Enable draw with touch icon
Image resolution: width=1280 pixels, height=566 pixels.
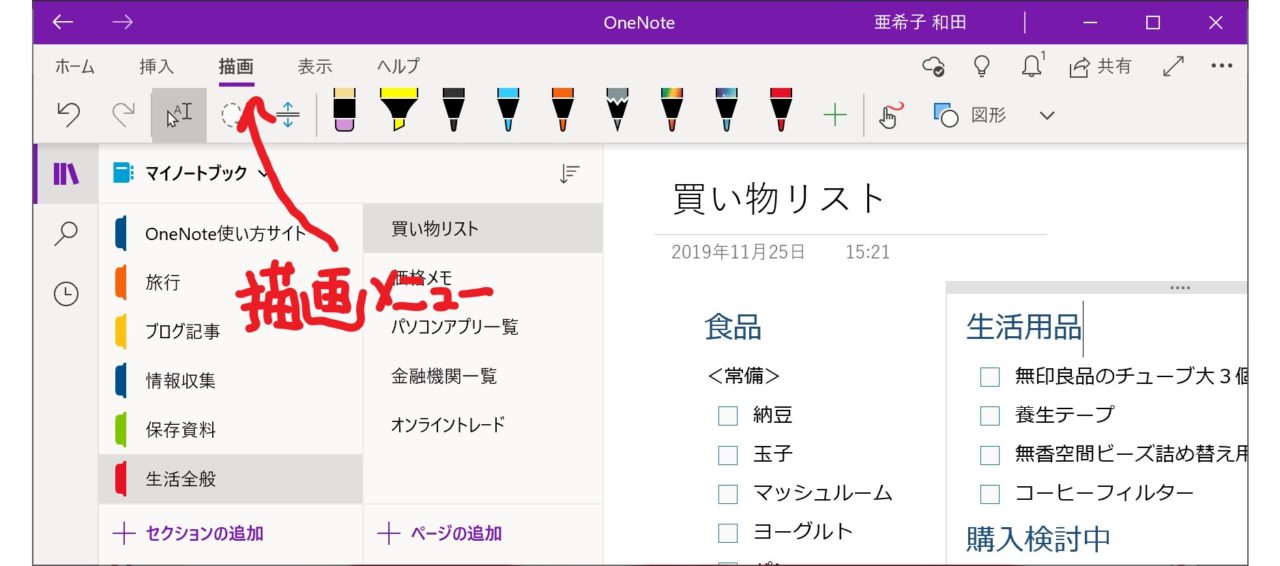tap(889, 116)
